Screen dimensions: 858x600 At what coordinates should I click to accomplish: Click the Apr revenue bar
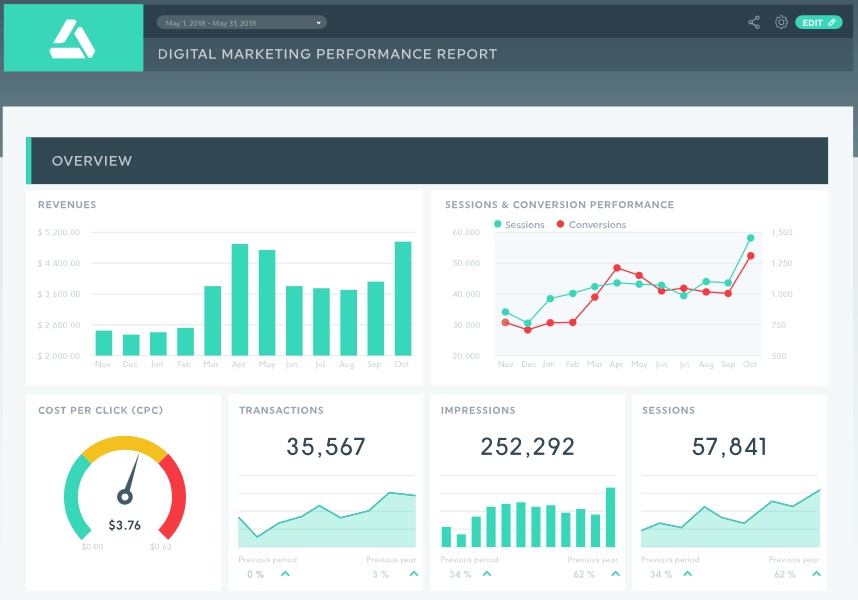pyautogui.click(x=240, y=300)
